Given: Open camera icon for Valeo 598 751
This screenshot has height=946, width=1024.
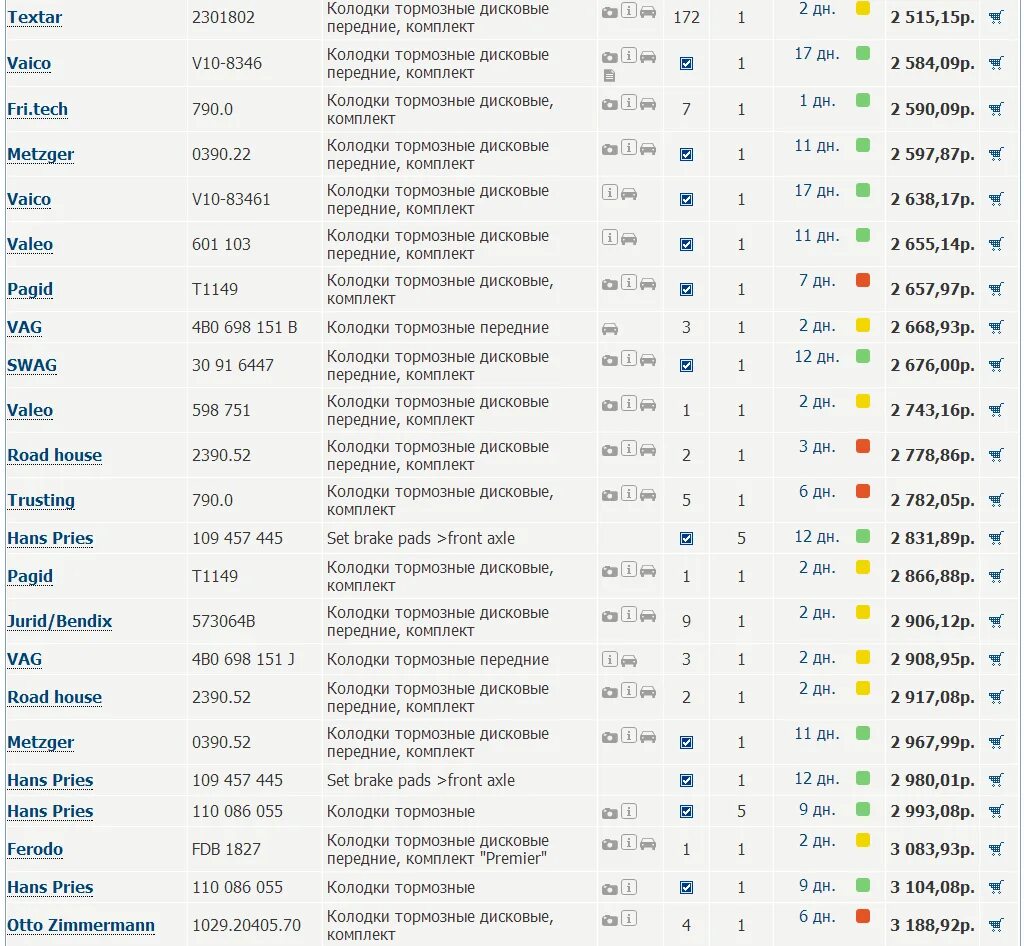Looking at the screenshot, I should coord(609,405).
